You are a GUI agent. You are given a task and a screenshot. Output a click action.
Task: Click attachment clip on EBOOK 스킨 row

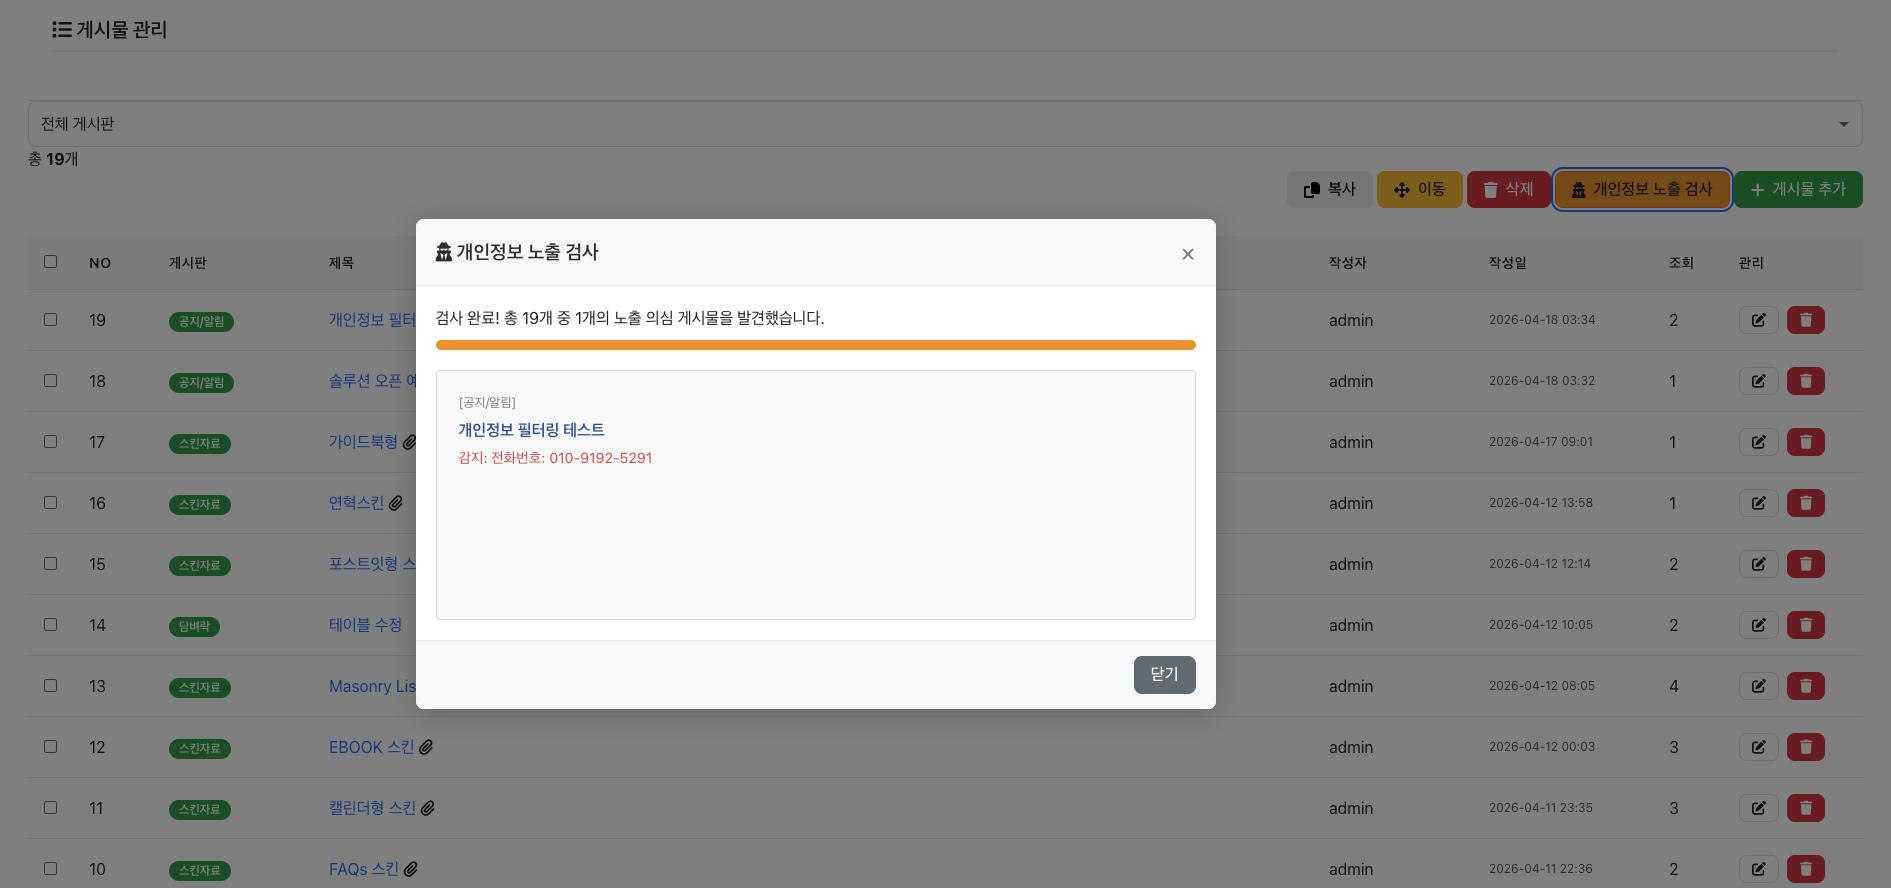426,747
